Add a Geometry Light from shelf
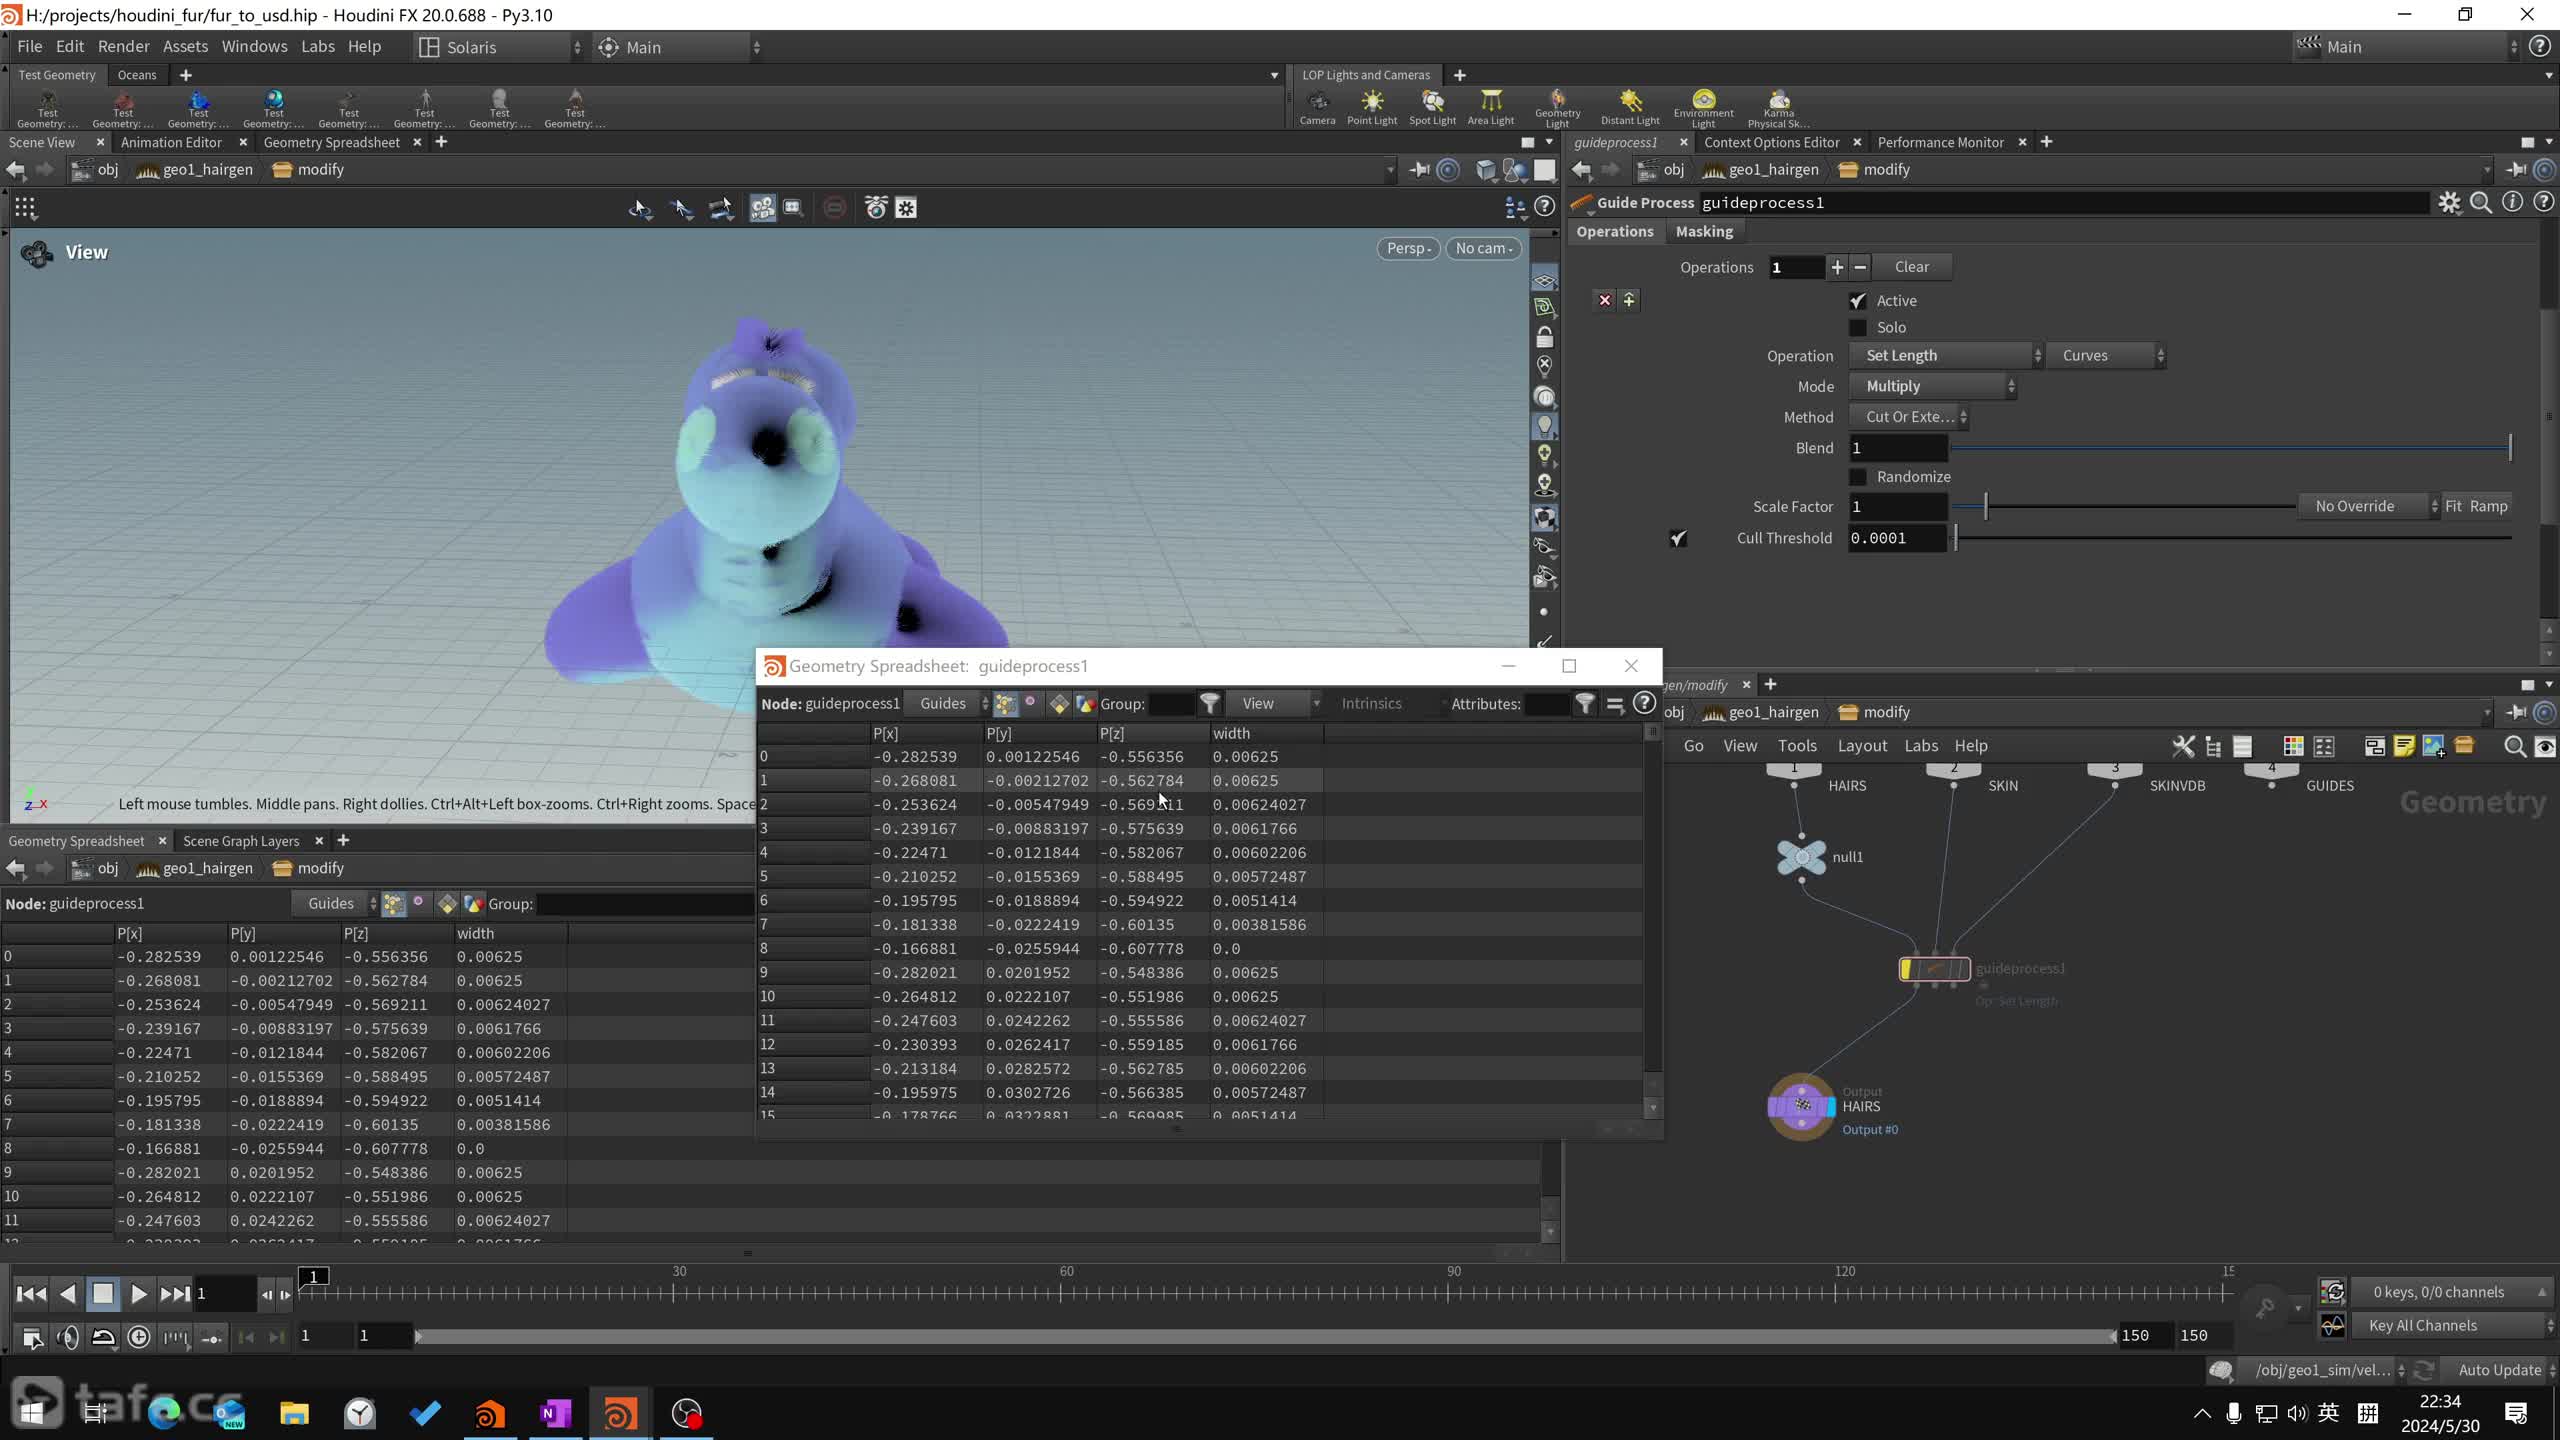Viewport: 2560px width, 1440px height. 1557,108
